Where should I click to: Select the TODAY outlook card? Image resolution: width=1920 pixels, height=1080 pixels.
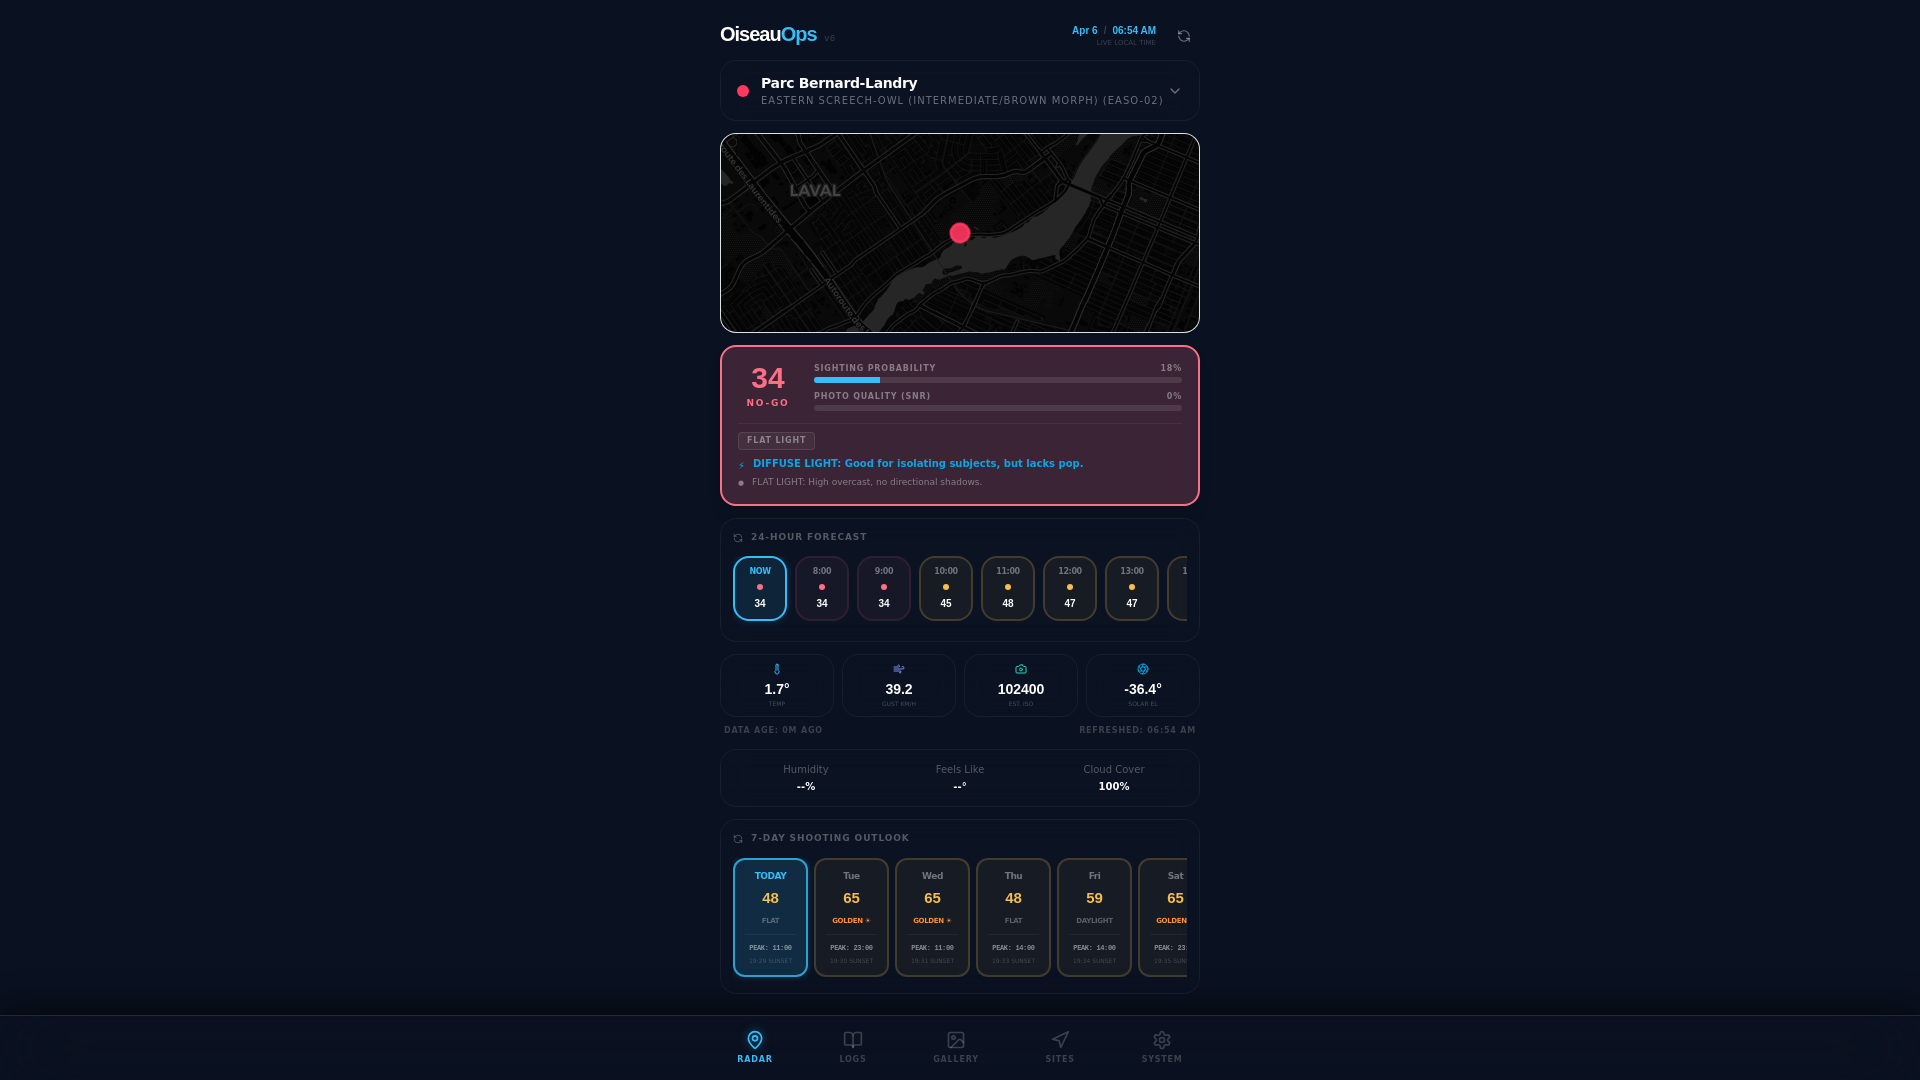770,917
